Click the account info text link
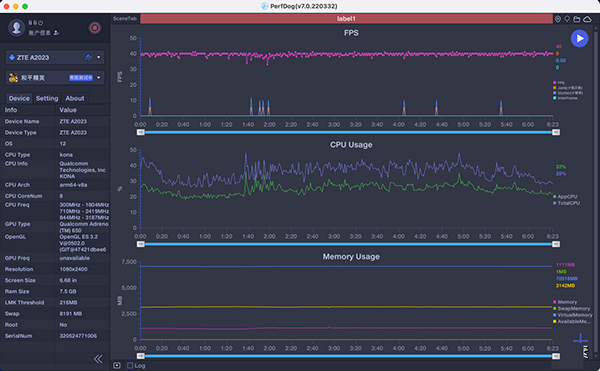Screen dimensions: 600x371 point(40,33)
